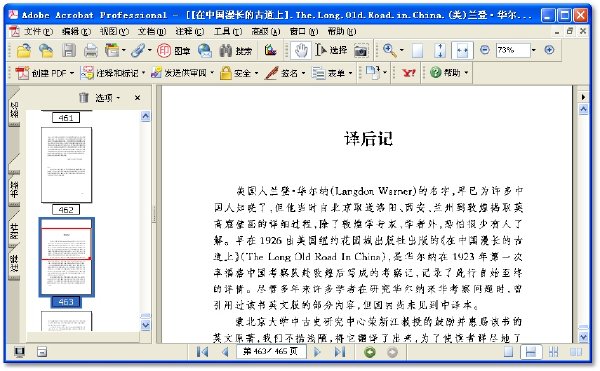Viewport: 600px width, 371px height.
Task: Open the 工具 Tools menu
Action: (x=228, y=31)
